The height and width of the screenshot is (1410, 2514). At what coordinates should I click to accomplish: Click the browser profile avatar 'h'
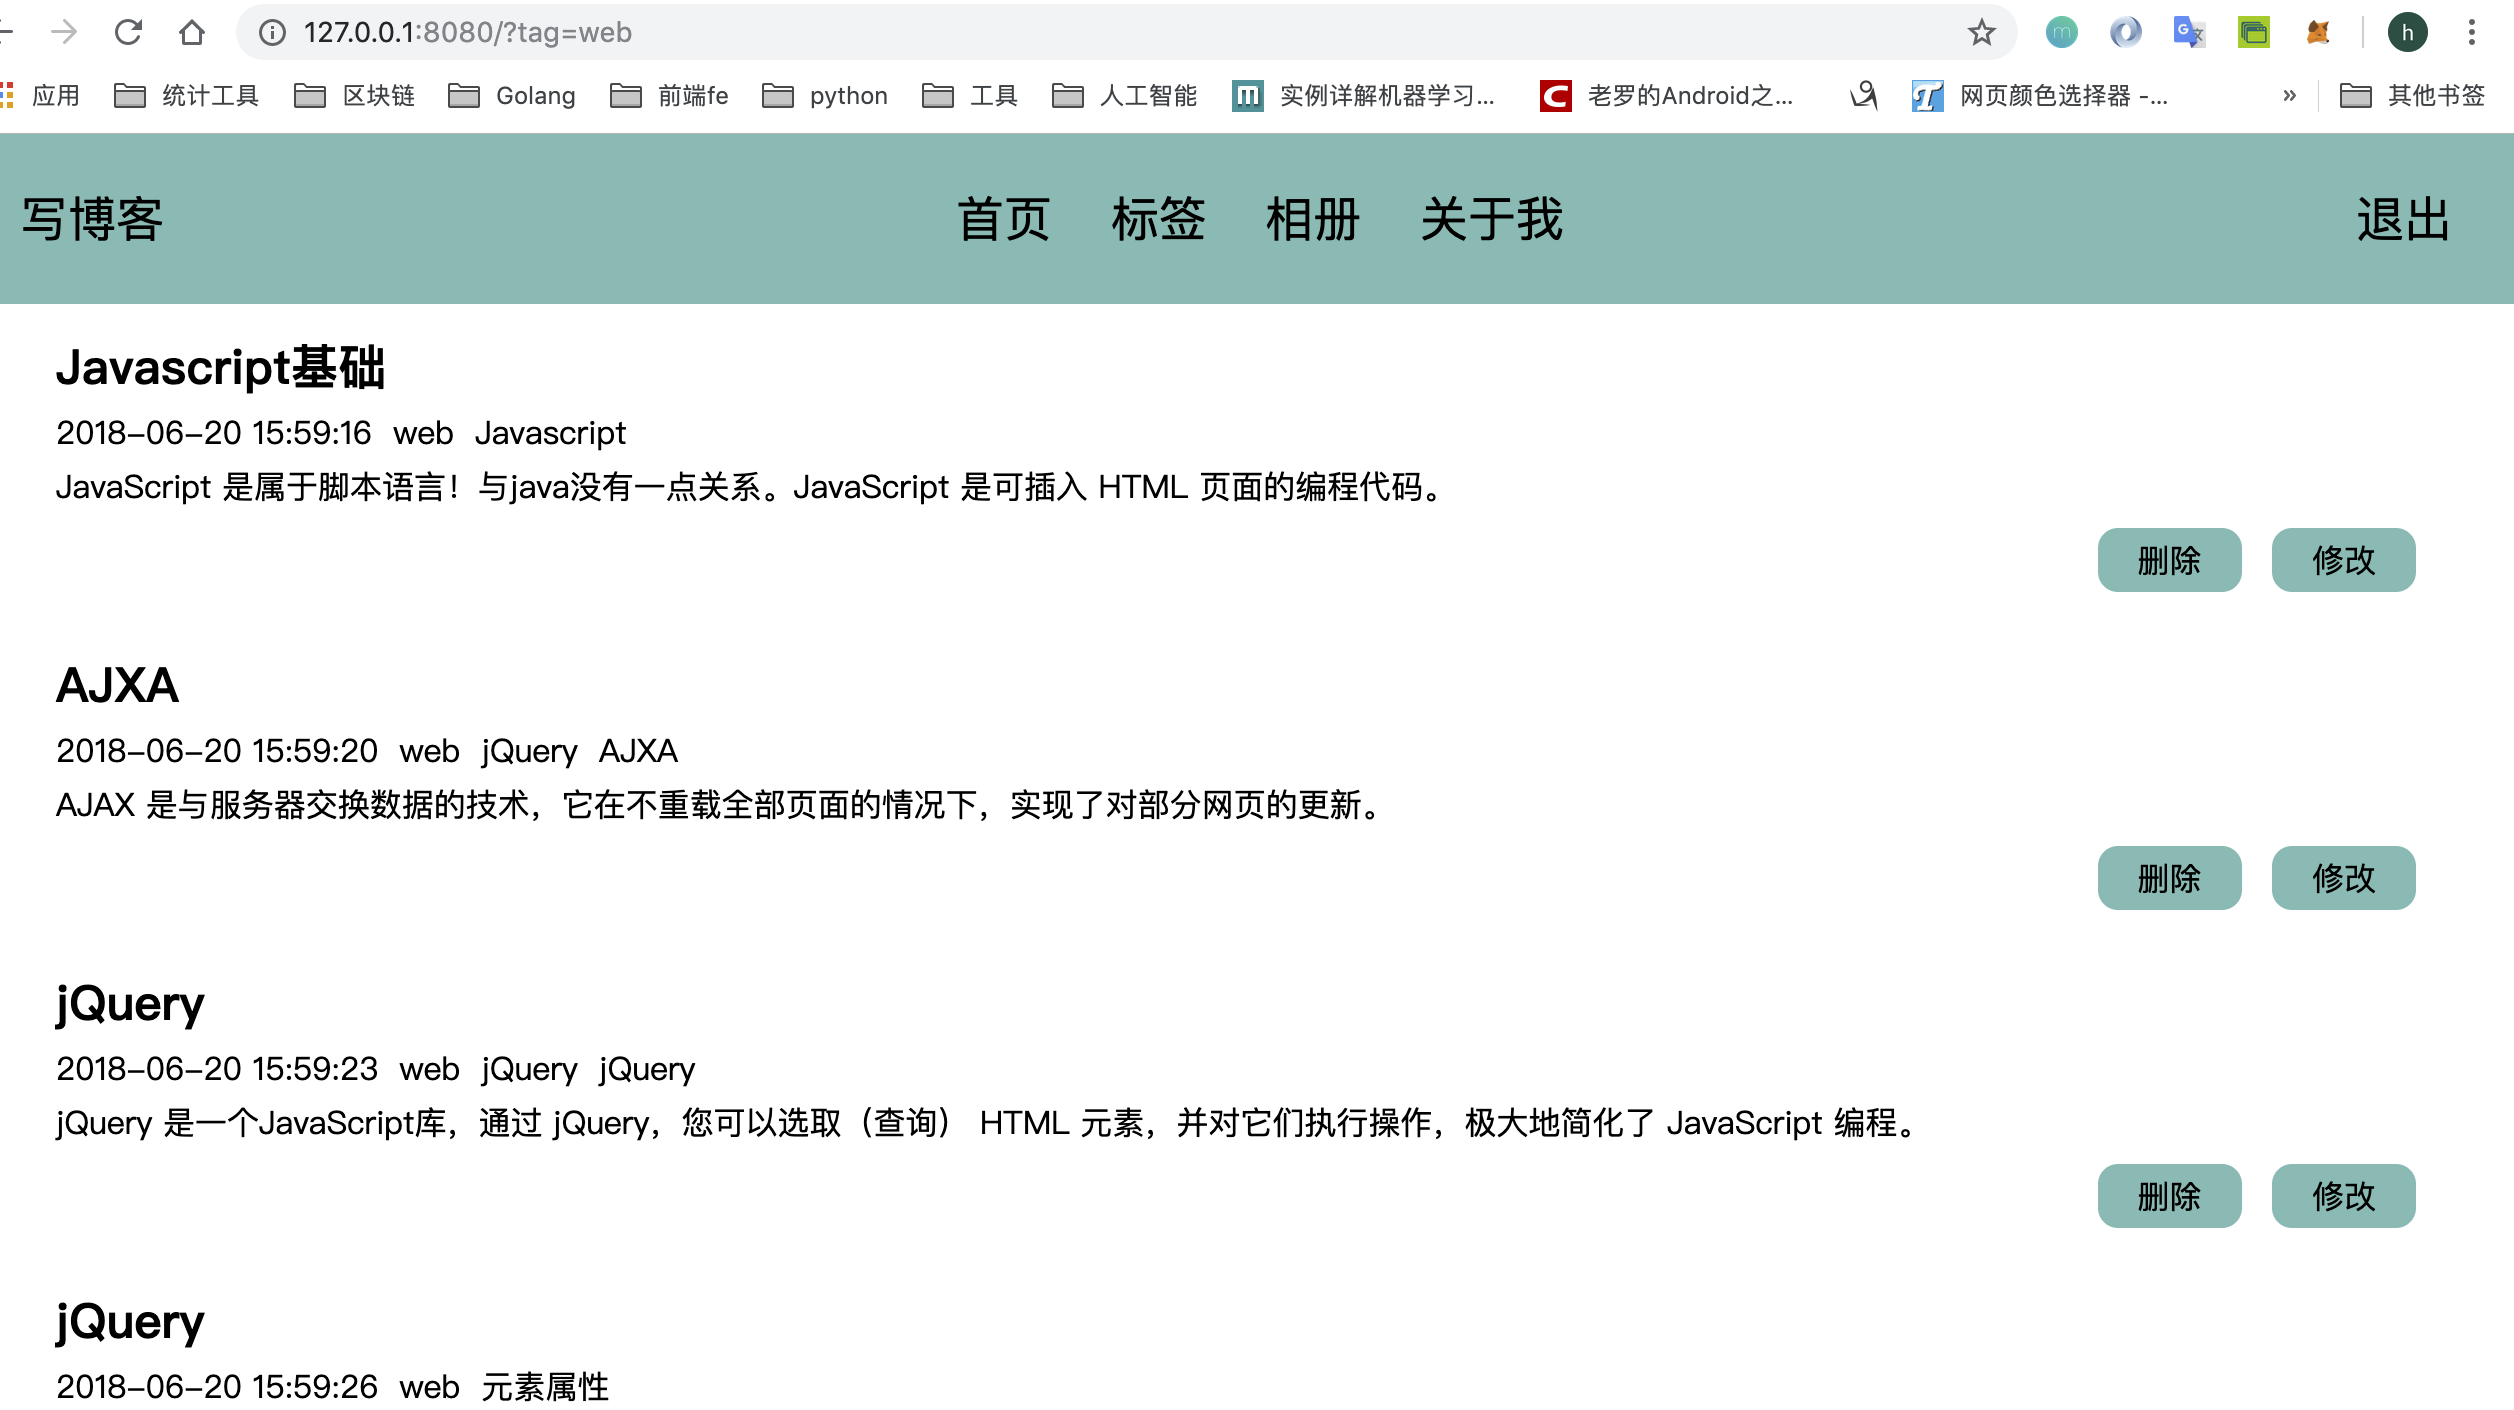pyautogui.click(x=2410, y=32)
